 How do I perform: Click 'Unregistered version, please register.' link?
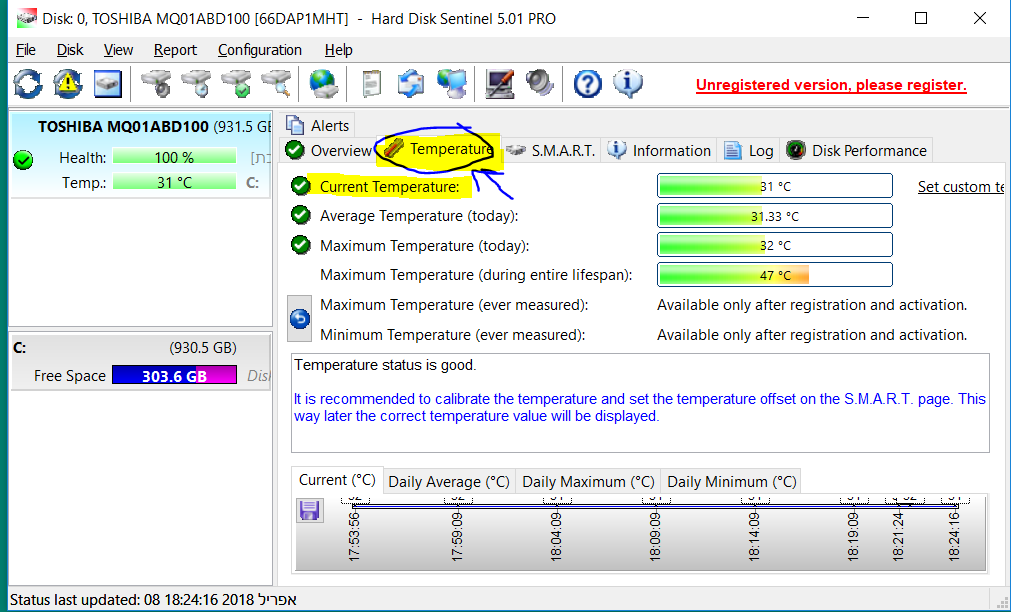pyautogui.click(x=831, y=85)
